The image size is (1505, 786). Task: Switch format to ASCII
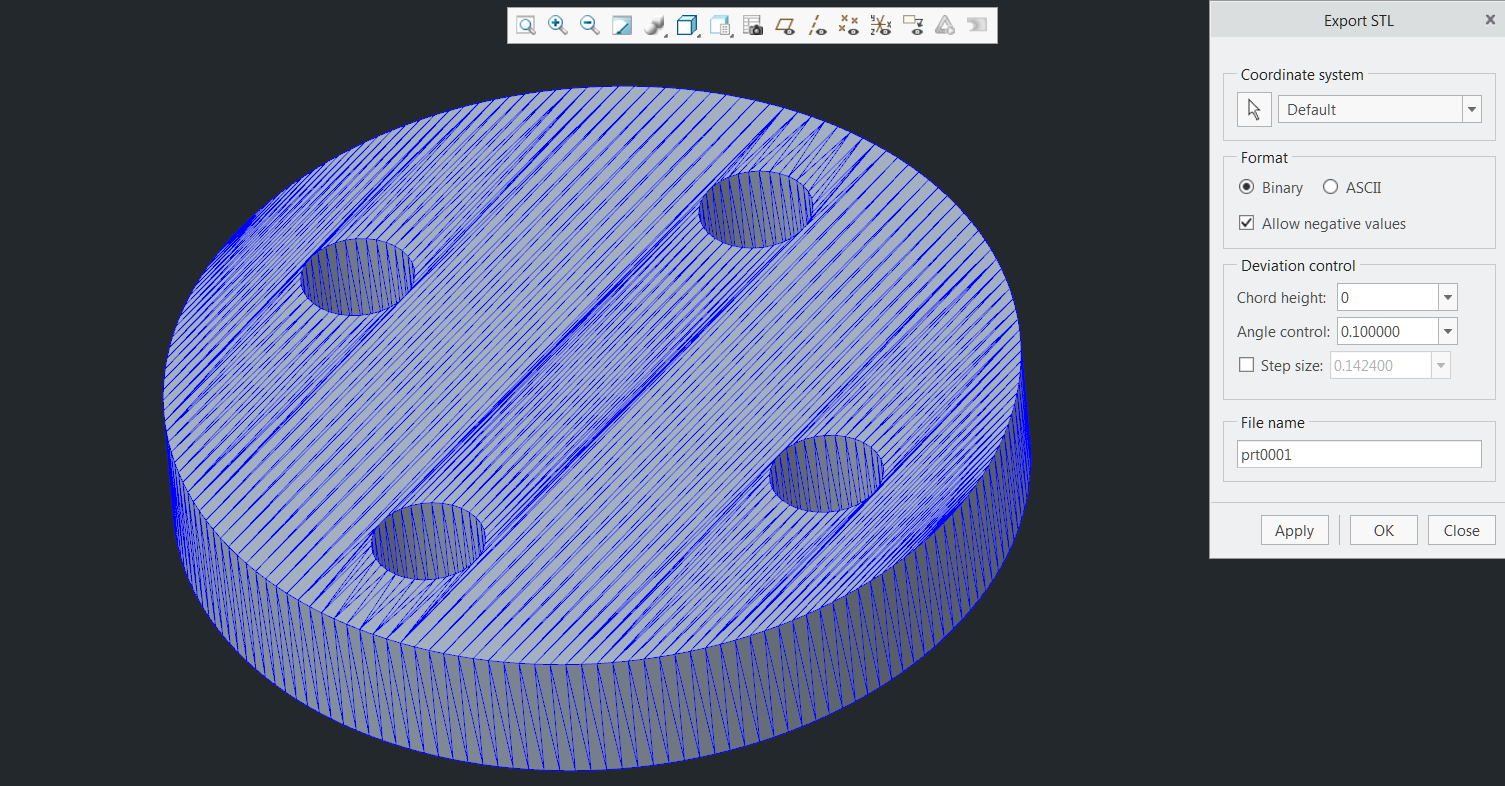coord(1330,187)
